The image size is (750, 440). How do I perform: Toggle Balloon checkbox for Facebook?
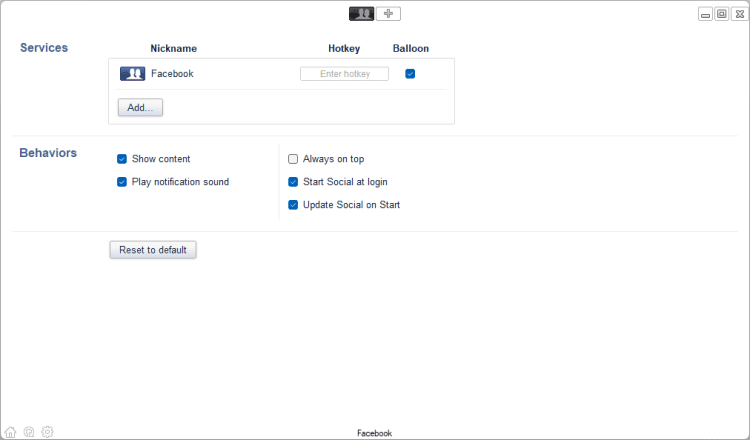tap(410, 74)
